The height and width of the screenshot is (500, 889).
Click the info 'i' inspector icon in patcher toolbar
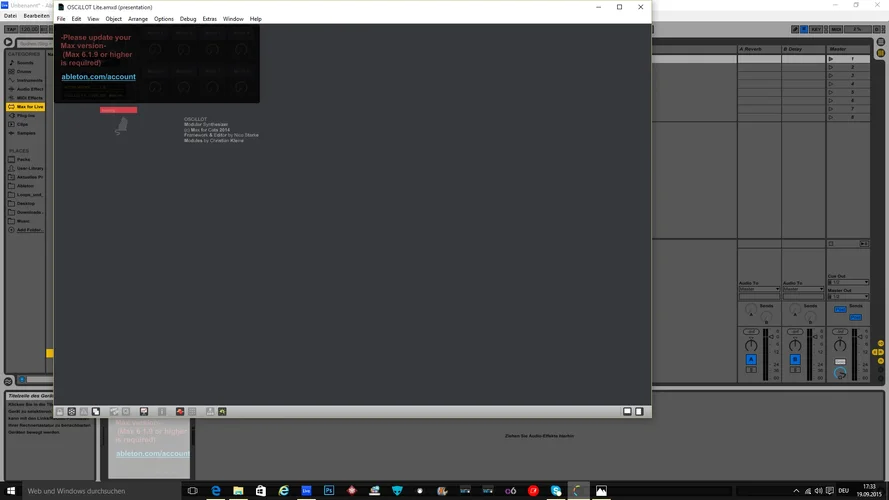coord(162,412)
